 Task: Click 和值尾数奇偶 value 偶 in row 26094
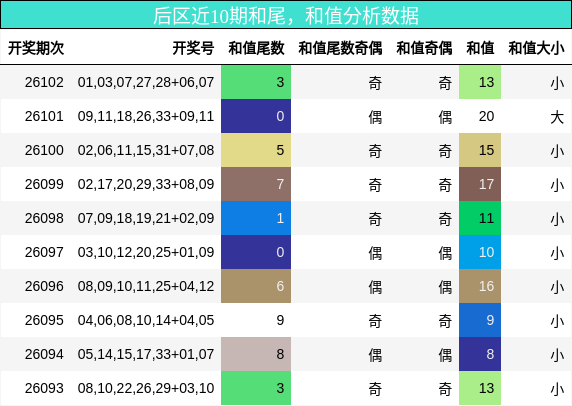coord(375,355)
